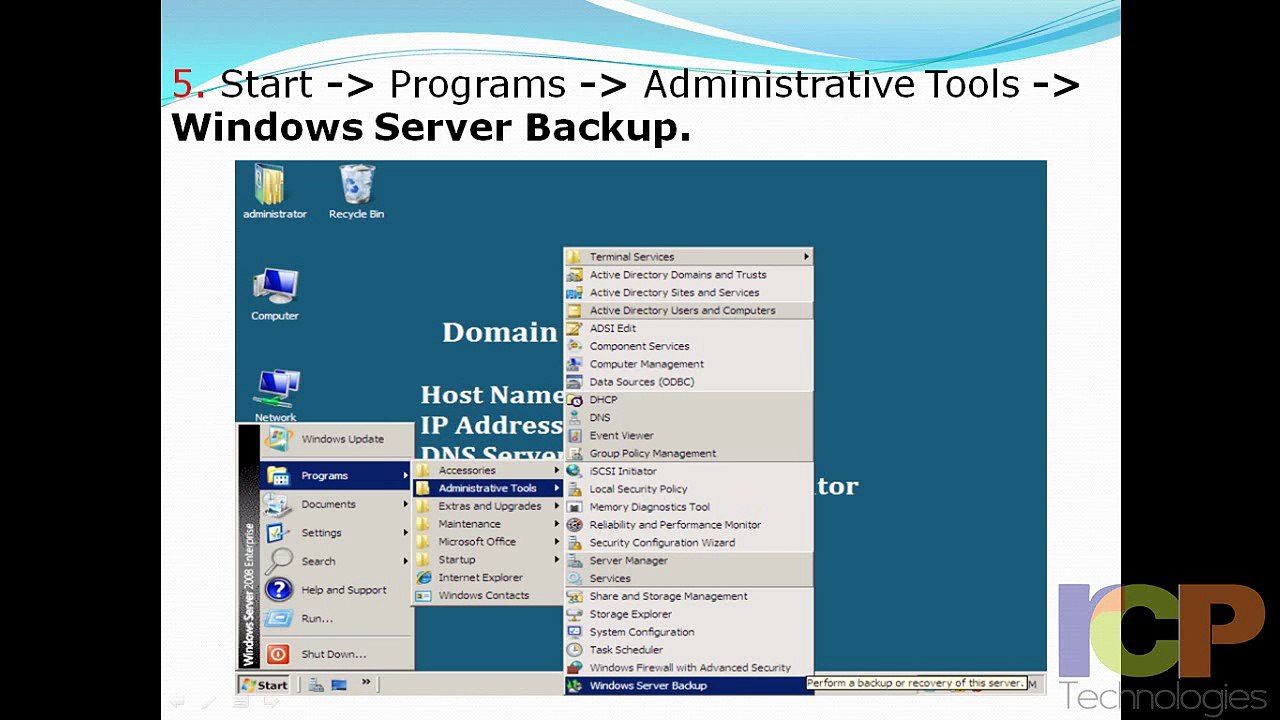Click the iSCSI Initiator globe icon
This screenshot has height=720, width=1280.
574,471
